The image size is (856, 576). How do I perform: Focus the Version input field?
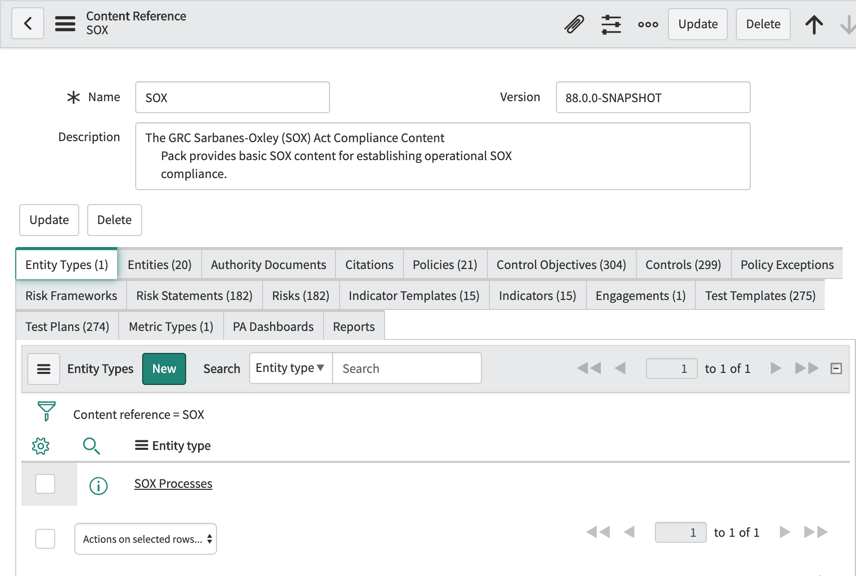point(653,97)
